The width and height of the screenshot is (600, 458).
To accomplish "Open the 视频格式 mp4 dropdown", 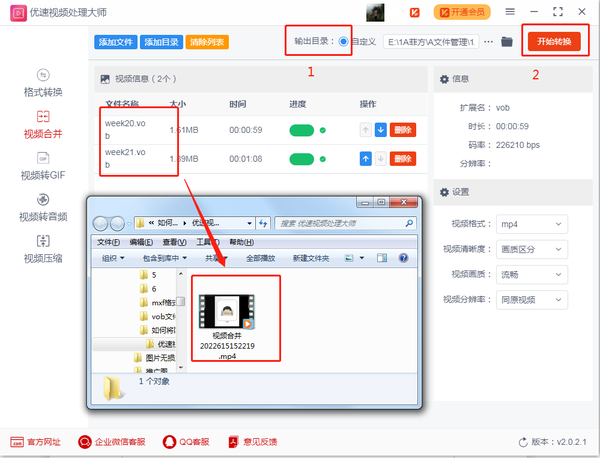I will point(532,224).
